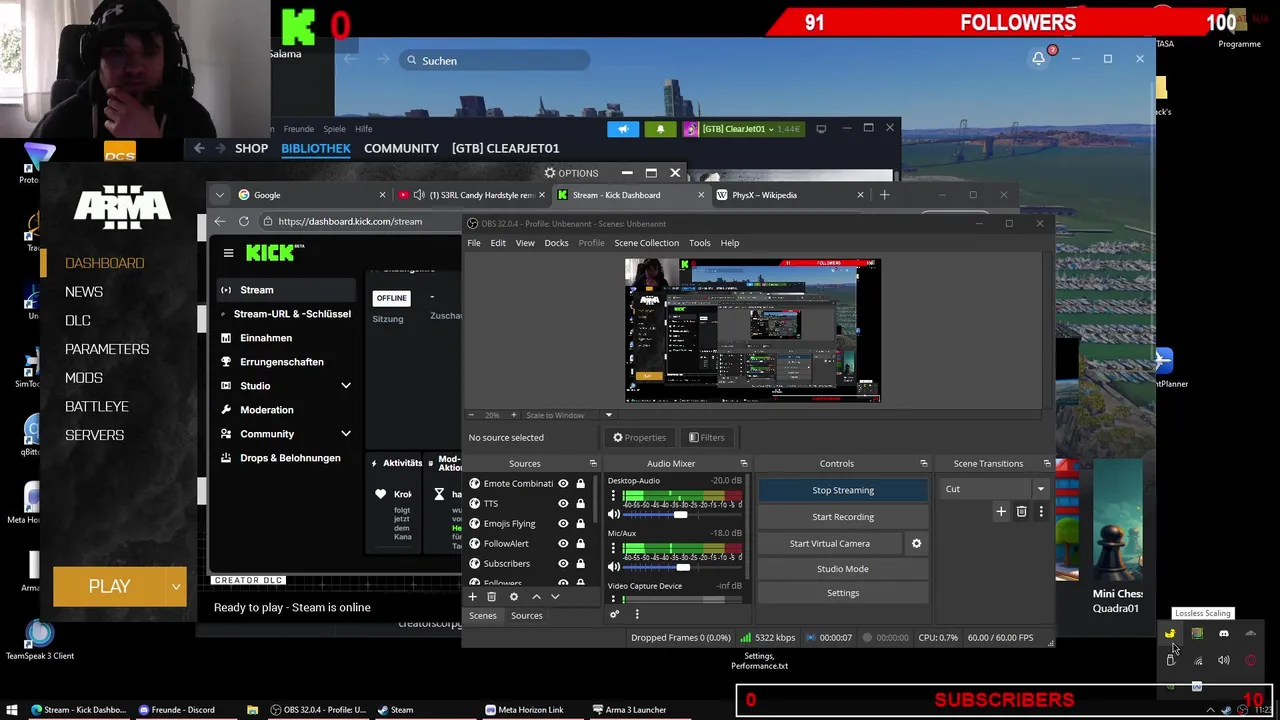The height and width of the screenshot is (720, 1280).
Task: Open Kick hamburger menu
Action: pyautogui.click(x=228, y=254)
